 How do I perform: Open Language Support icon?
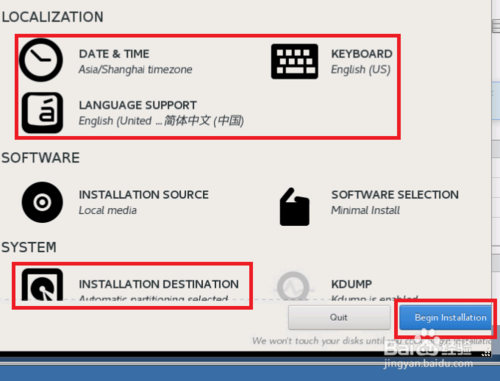pos(42,113)
